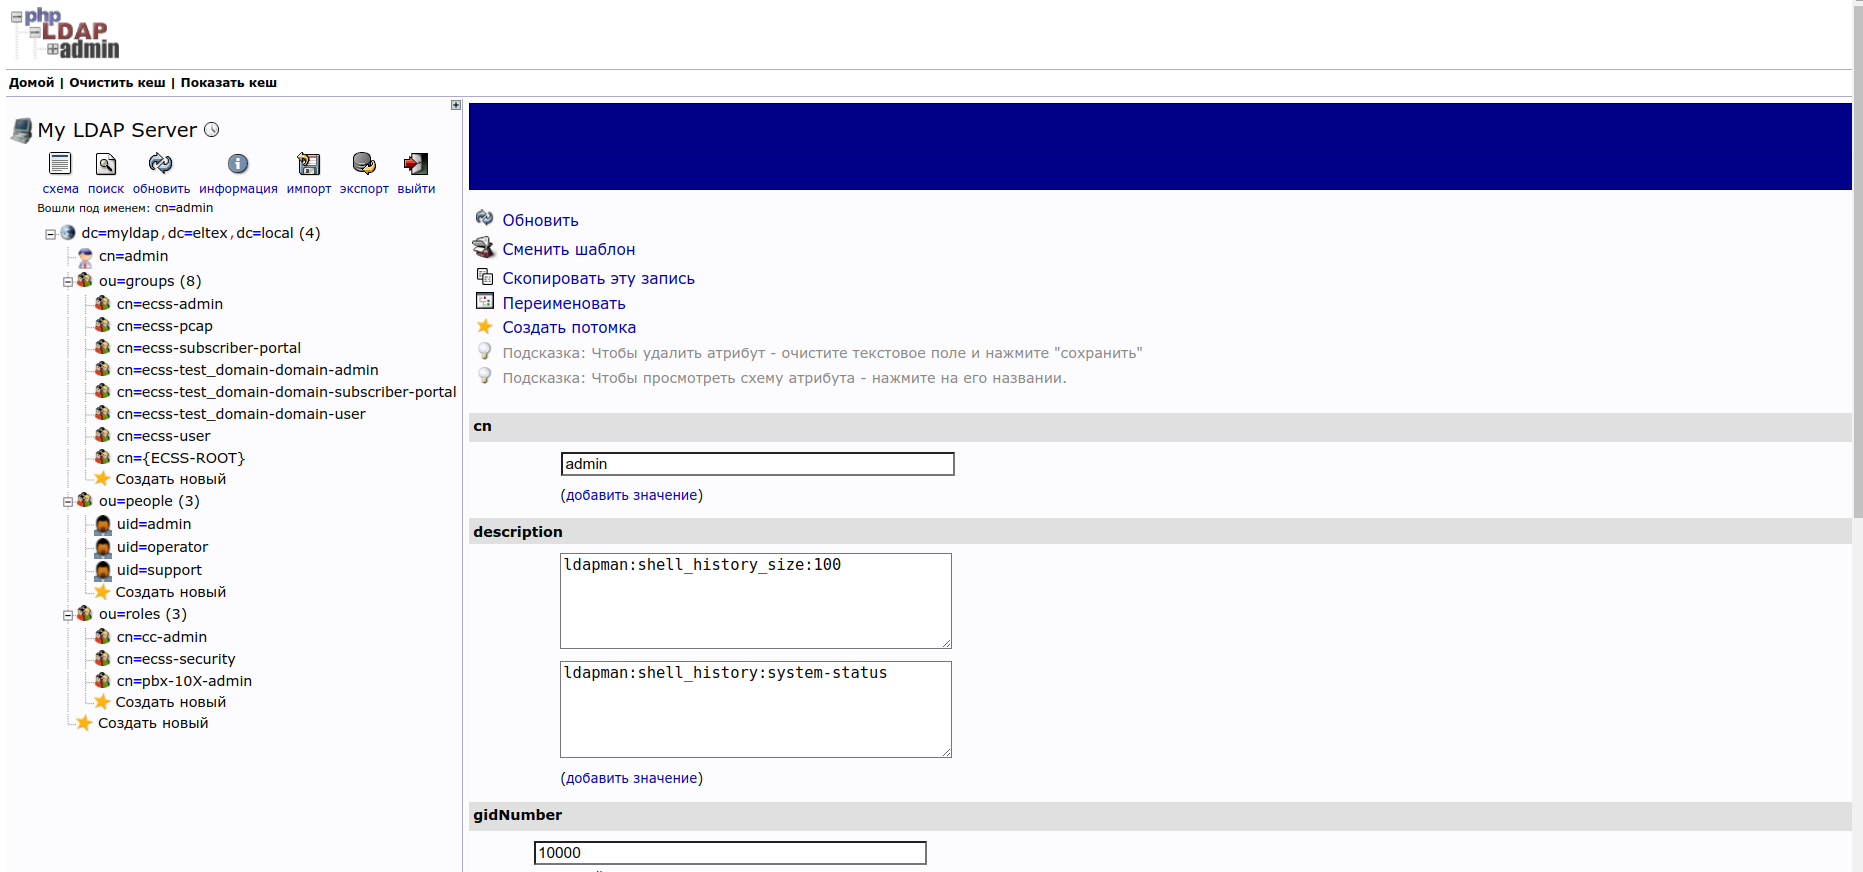Viewport: 1863px width, 872px height.
Task: Click the cn attribute name header
Action: pos(482,426)
